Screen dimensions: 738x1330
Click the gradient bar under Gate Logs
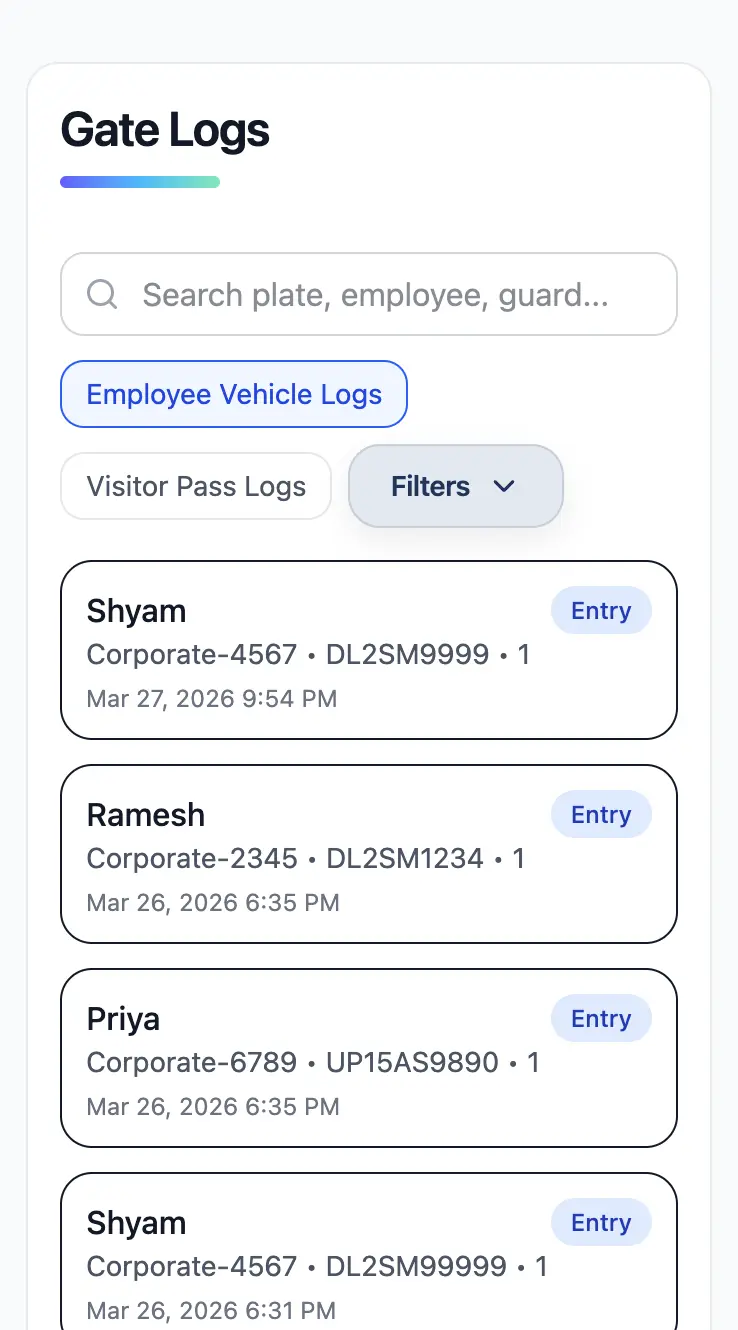(x=140, y=182)
